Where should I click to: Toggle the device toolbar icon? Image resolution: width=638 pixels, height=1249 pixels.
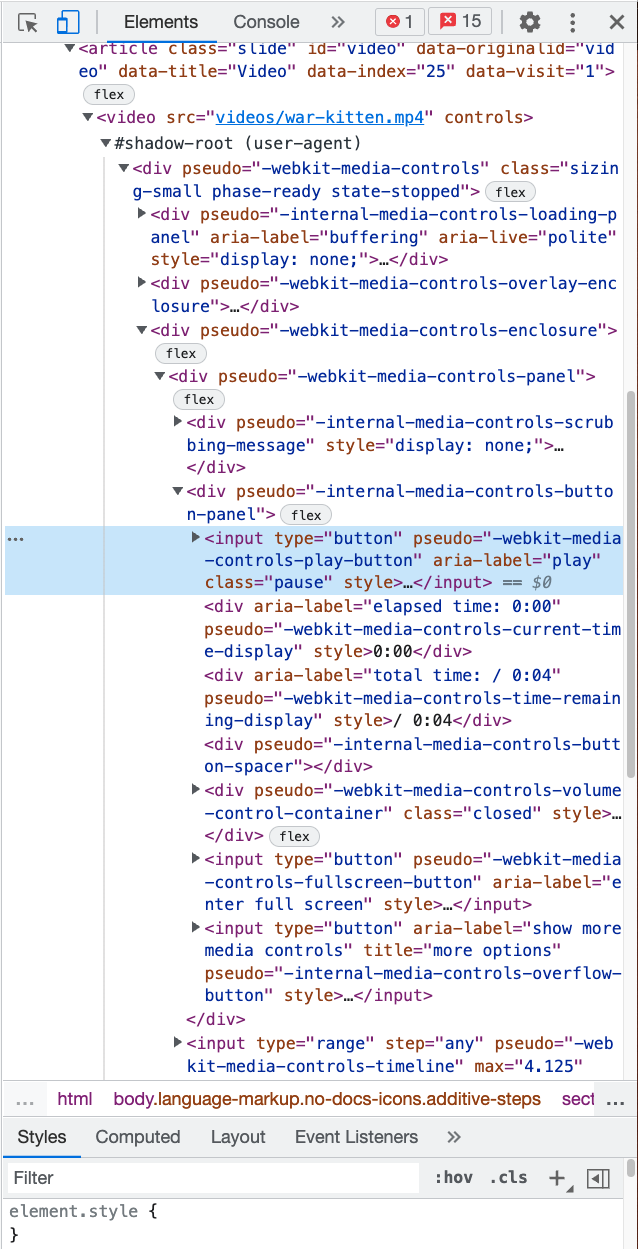click(x=67, y=22)
